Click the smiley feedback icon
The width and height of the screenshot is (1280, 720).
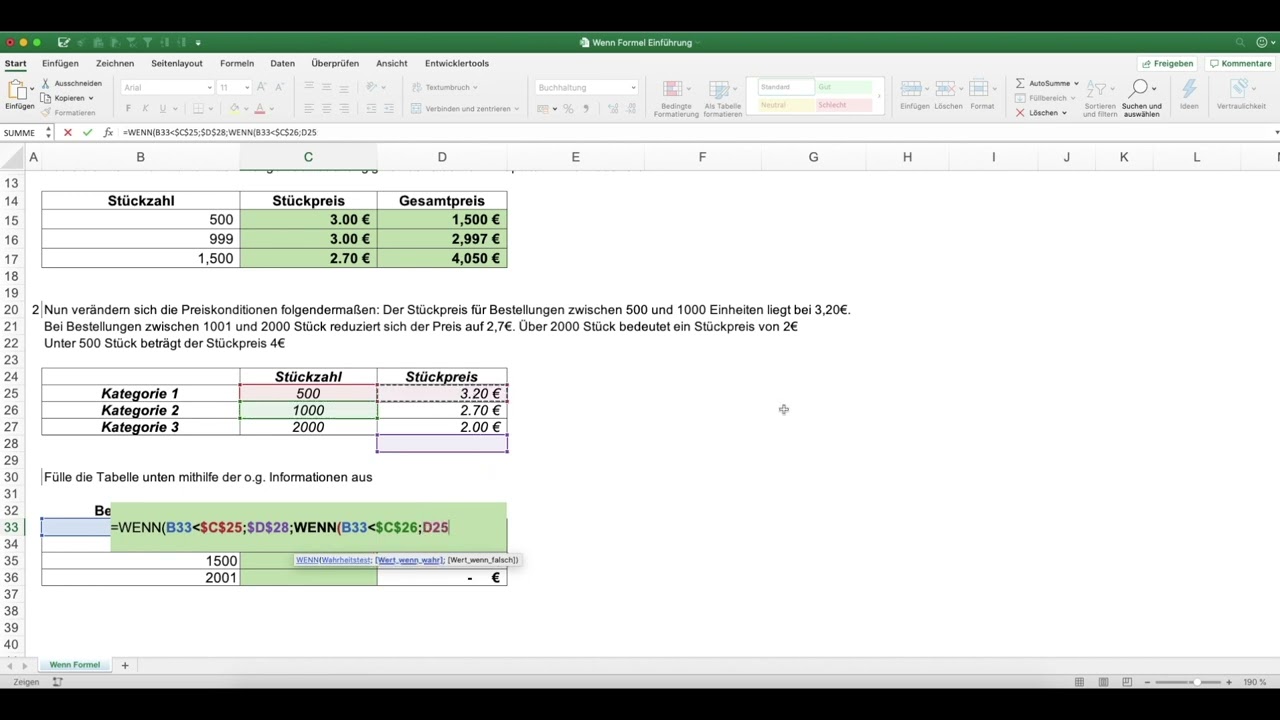point(1261,42)
